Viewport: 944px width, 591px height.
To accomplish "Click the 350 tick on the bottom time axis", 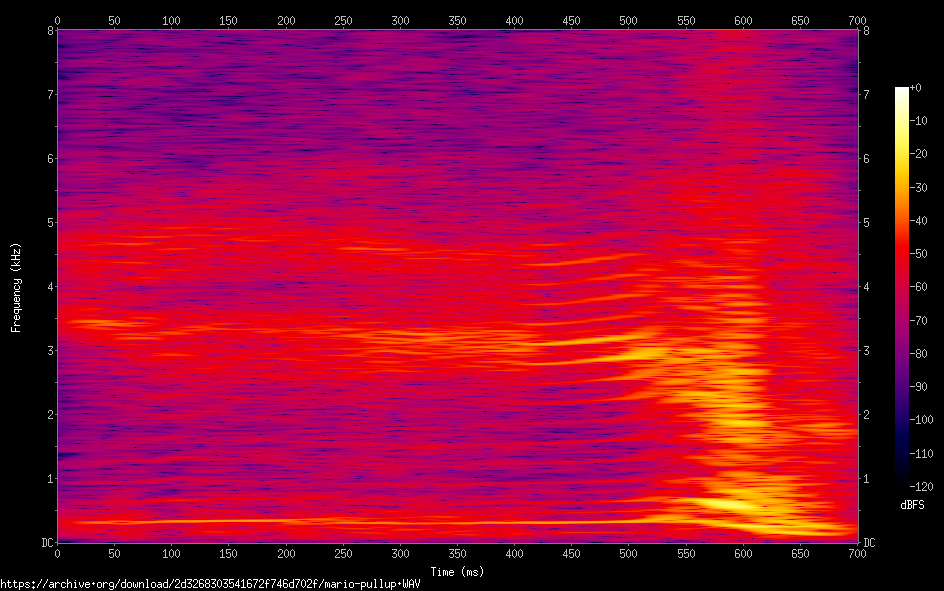I will coord(457,553).
